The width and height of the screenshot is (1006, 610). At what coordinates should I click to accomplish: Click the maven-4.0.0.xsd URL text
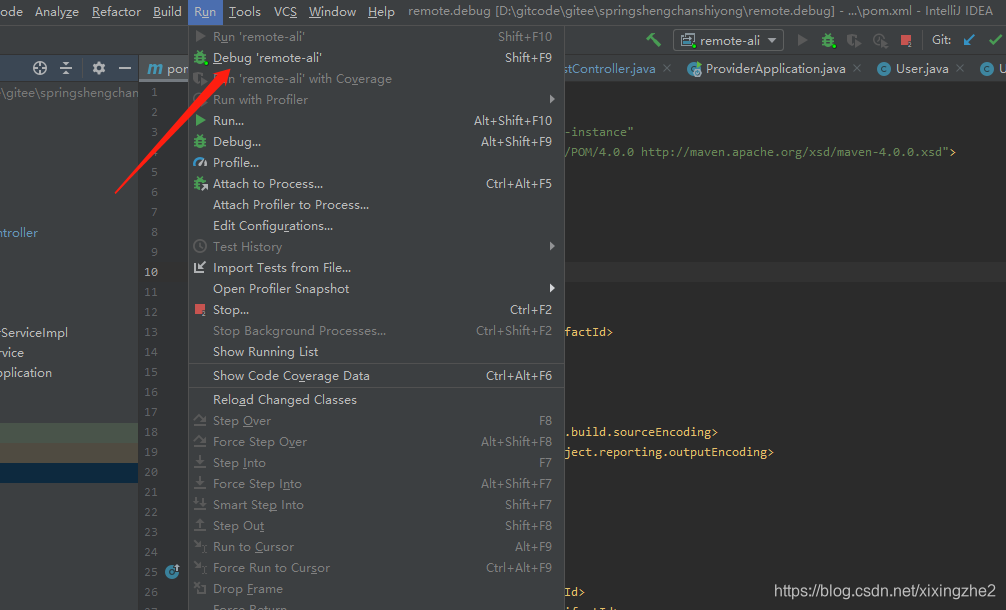click(x=792, y=152)
